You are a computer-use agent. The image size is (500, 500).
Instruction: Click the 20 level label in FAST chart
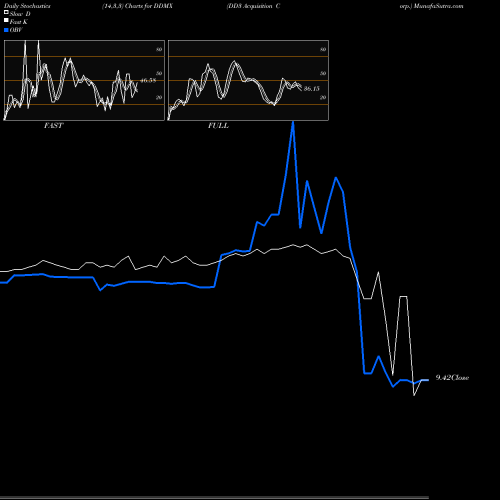(x=159, y=97)
